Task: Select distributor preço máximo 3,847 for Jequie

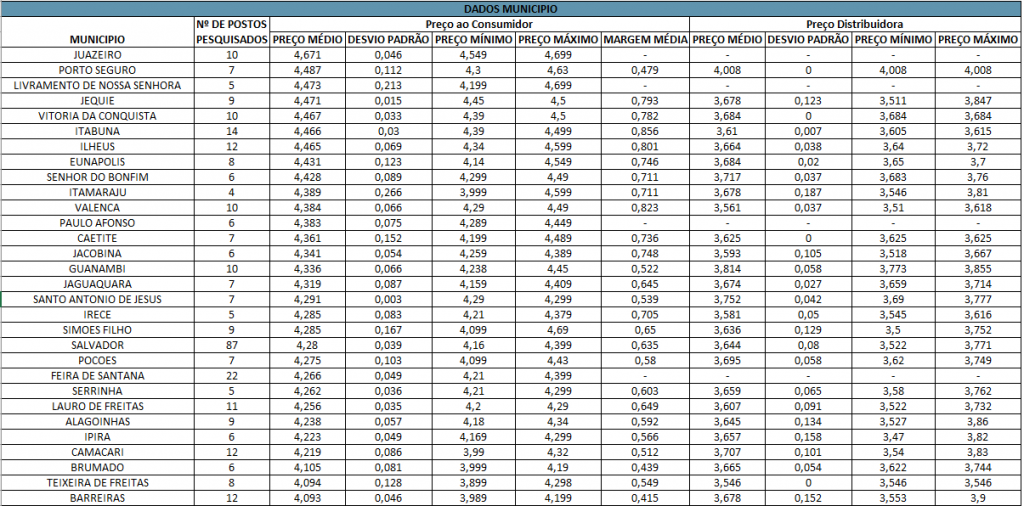Action: tap(978, 101)
